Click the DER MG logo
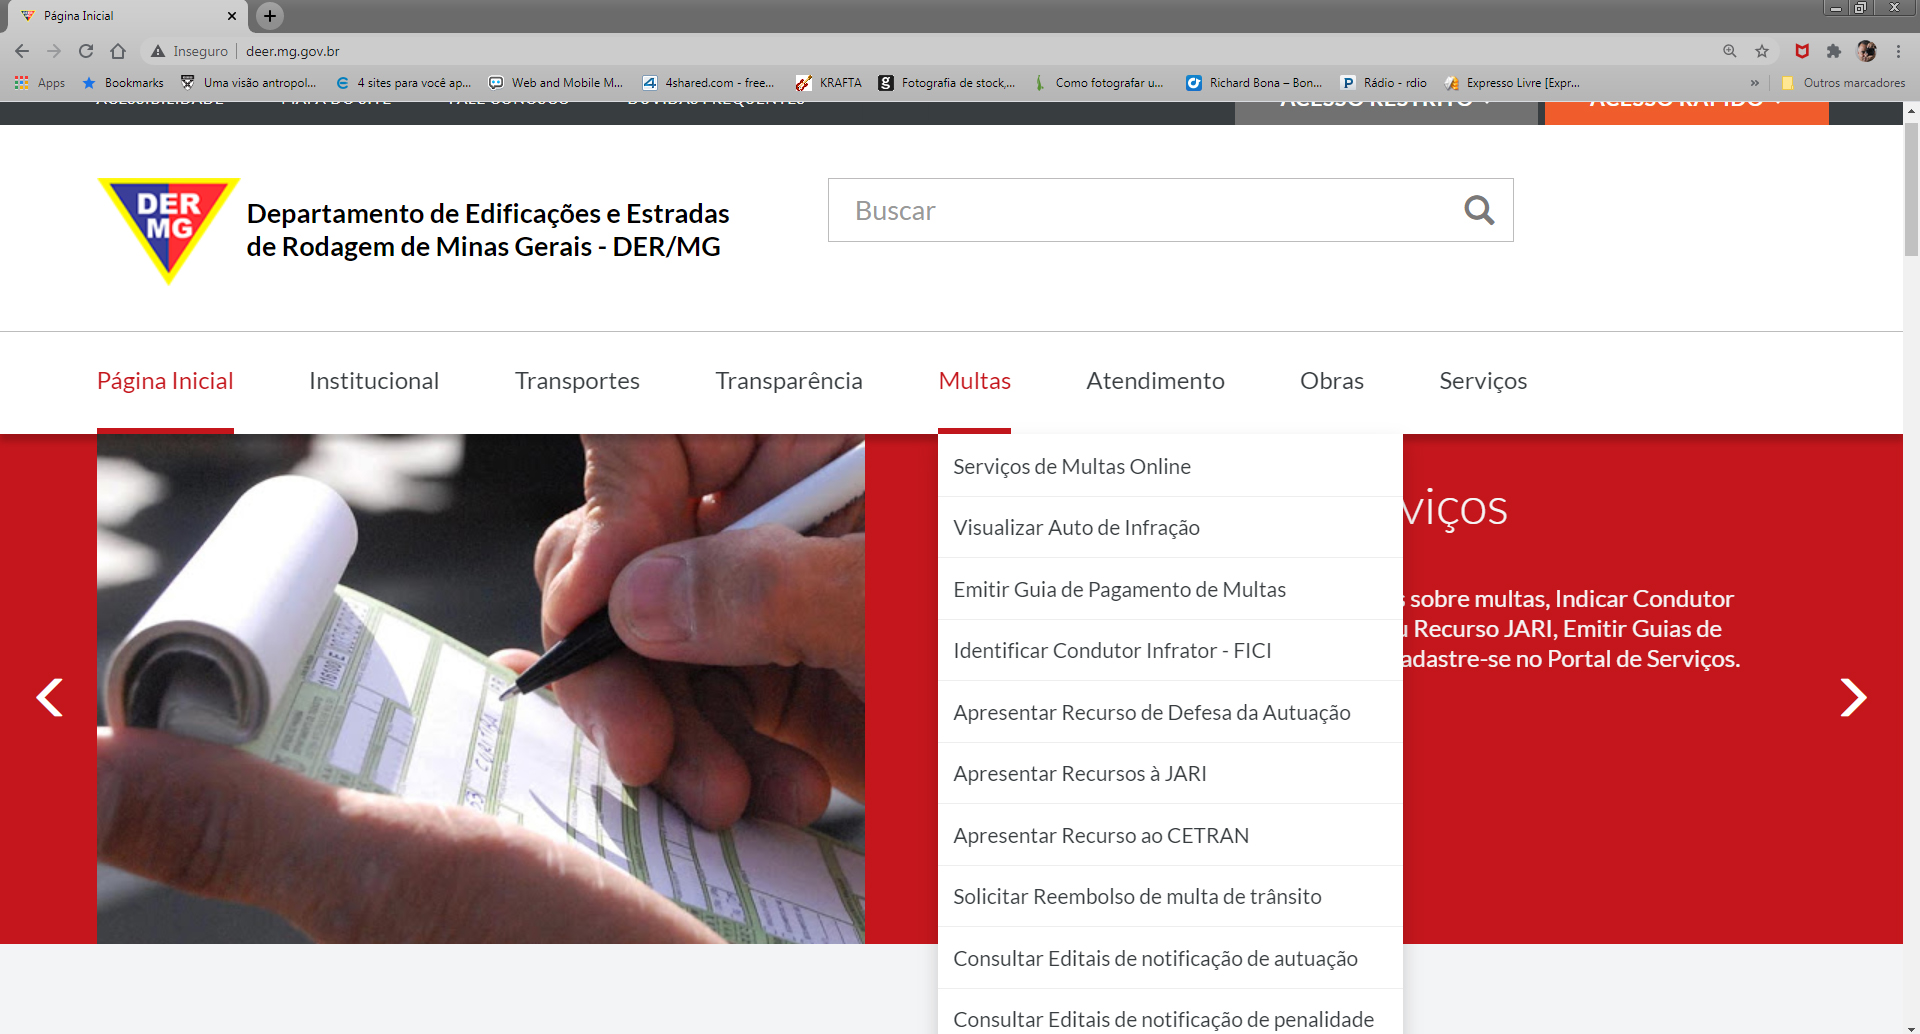Screen dimensions: 1920x1034 coord(168,229)
